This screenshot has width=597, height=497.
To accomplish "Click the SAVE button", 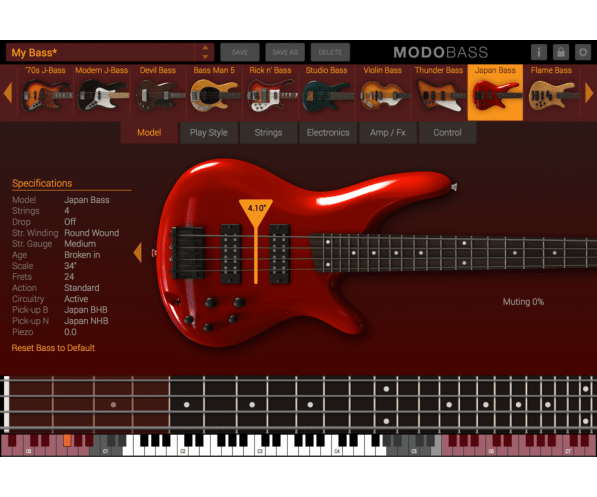I will [x=240, y=52].
